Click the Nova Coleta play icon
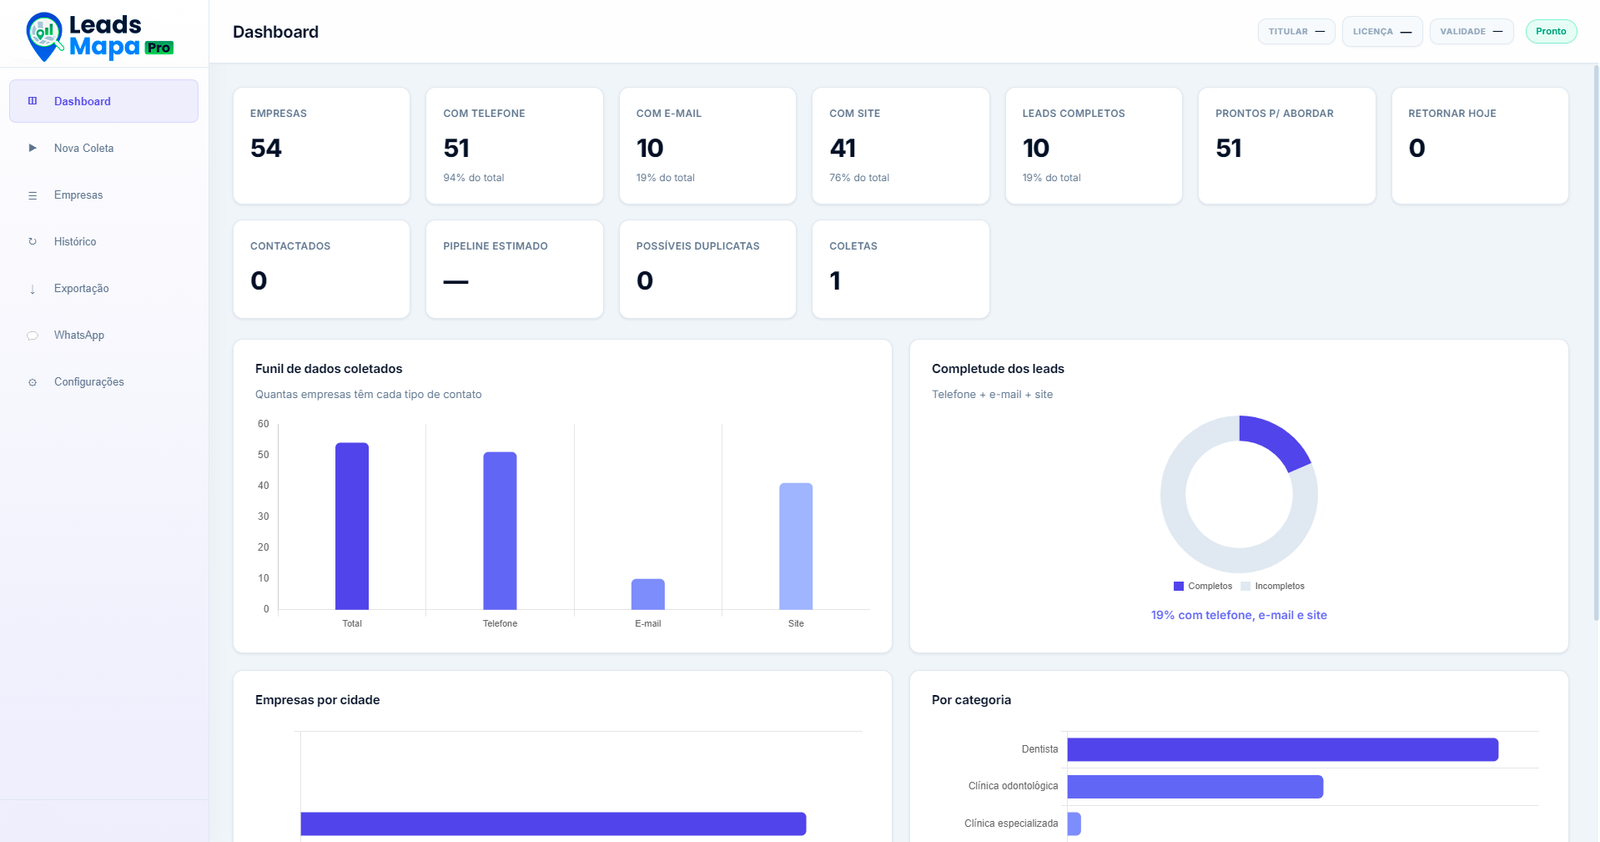The height and width of the screenshot is (842, 1600). (32, 148)
